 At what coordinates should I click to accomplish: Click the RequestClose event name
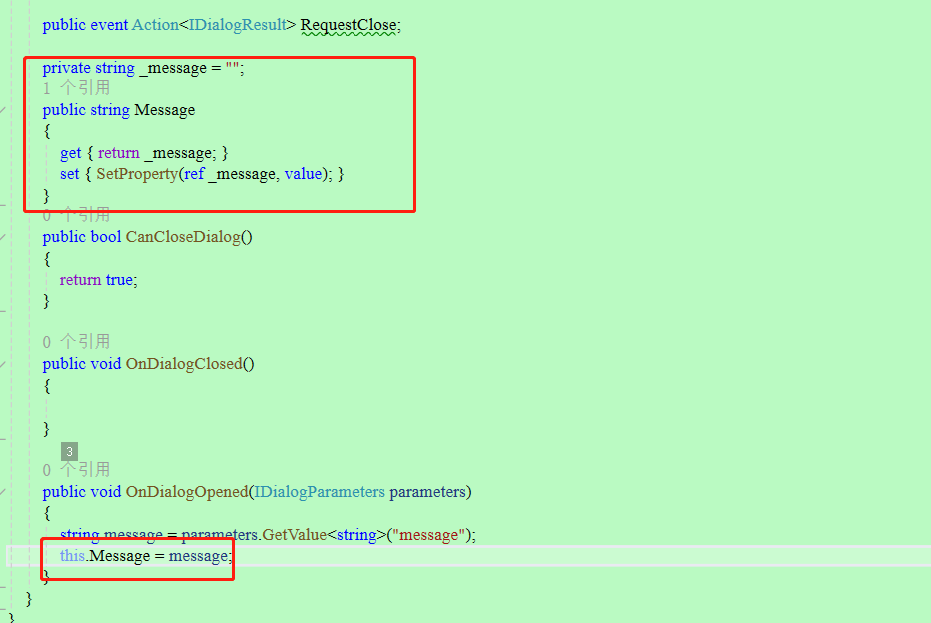coord(349,25)
